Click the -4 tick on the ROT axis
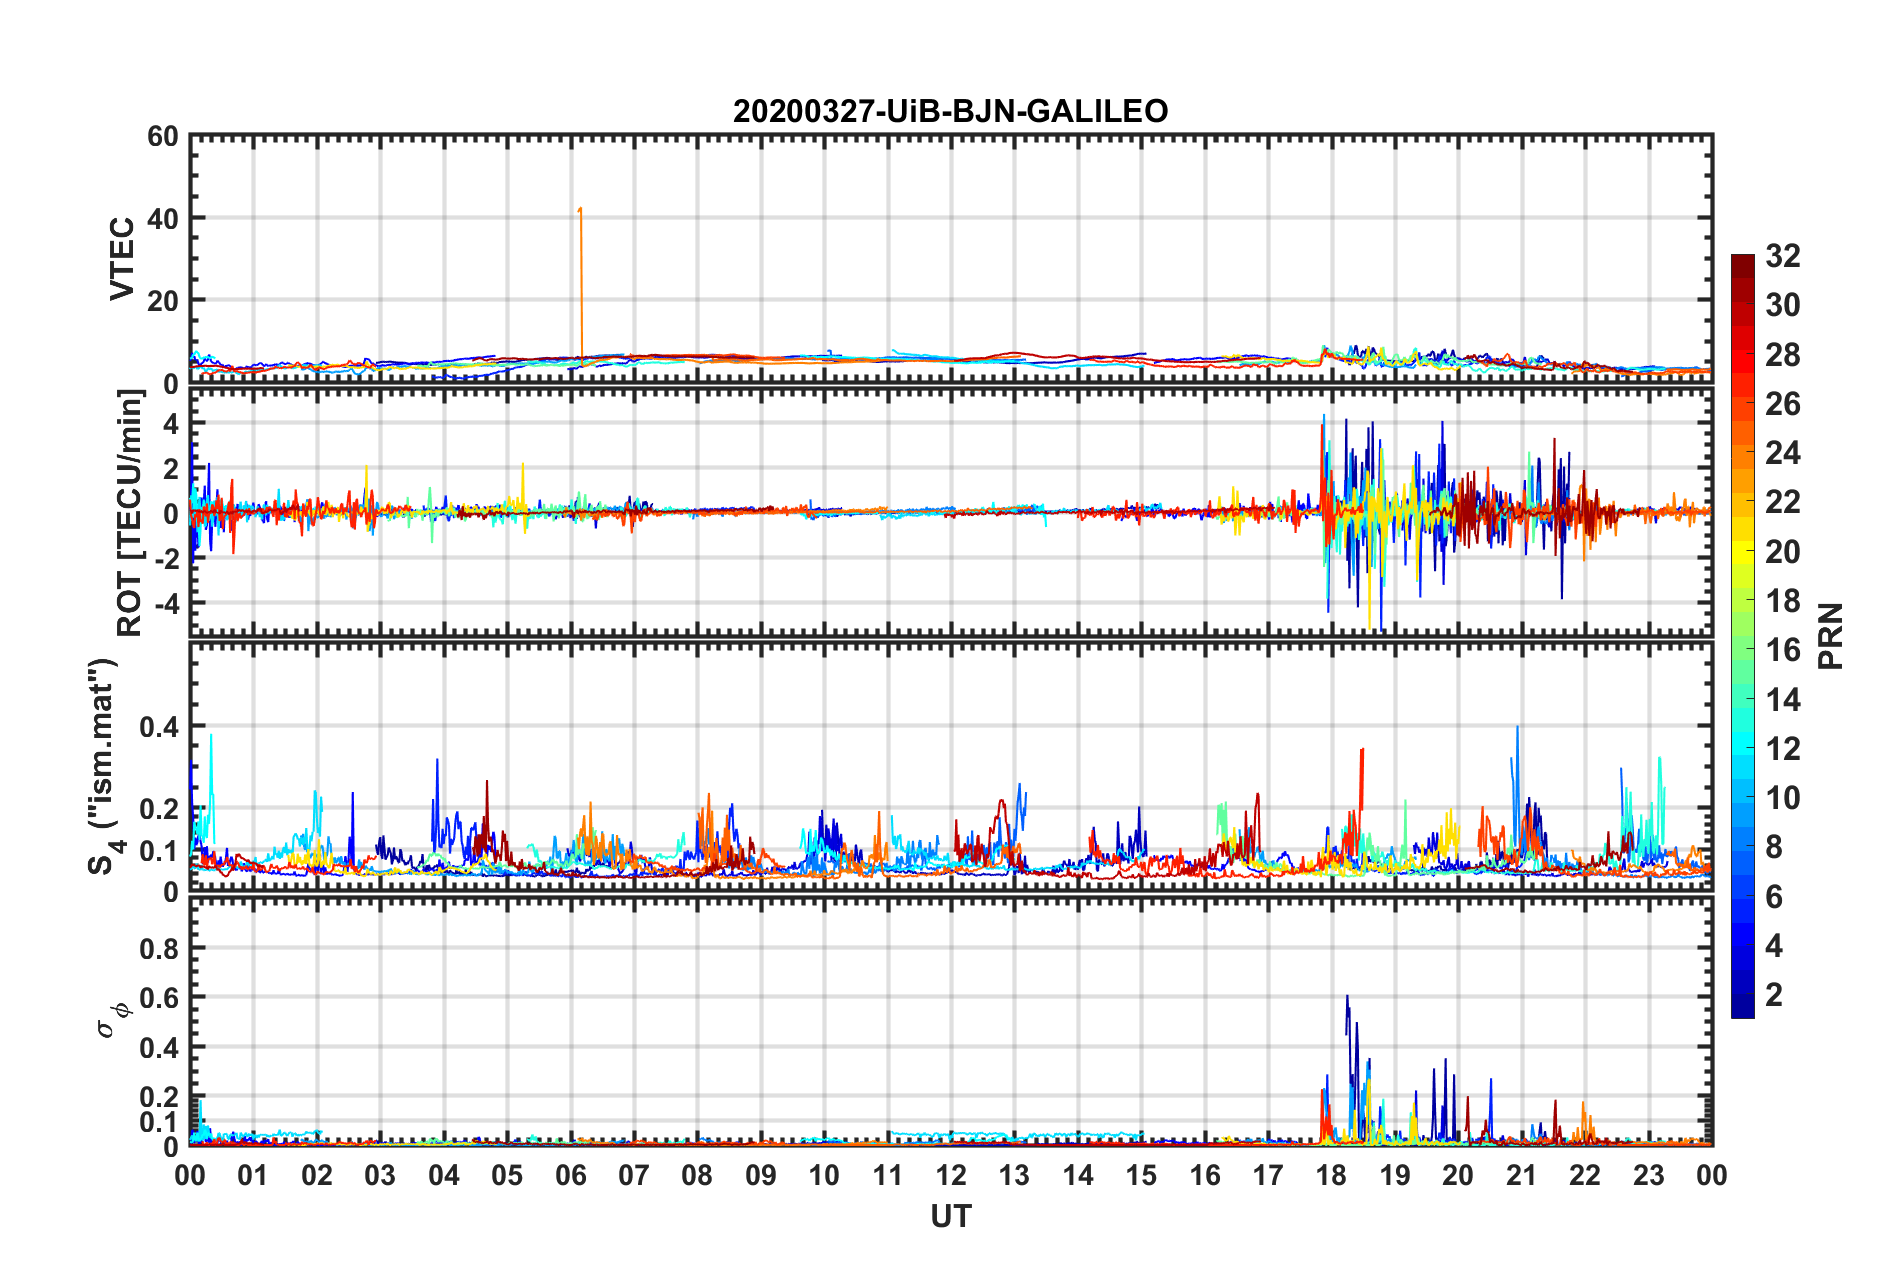This screenshot has height=1272, width=1902. click(x=169, y=604)
